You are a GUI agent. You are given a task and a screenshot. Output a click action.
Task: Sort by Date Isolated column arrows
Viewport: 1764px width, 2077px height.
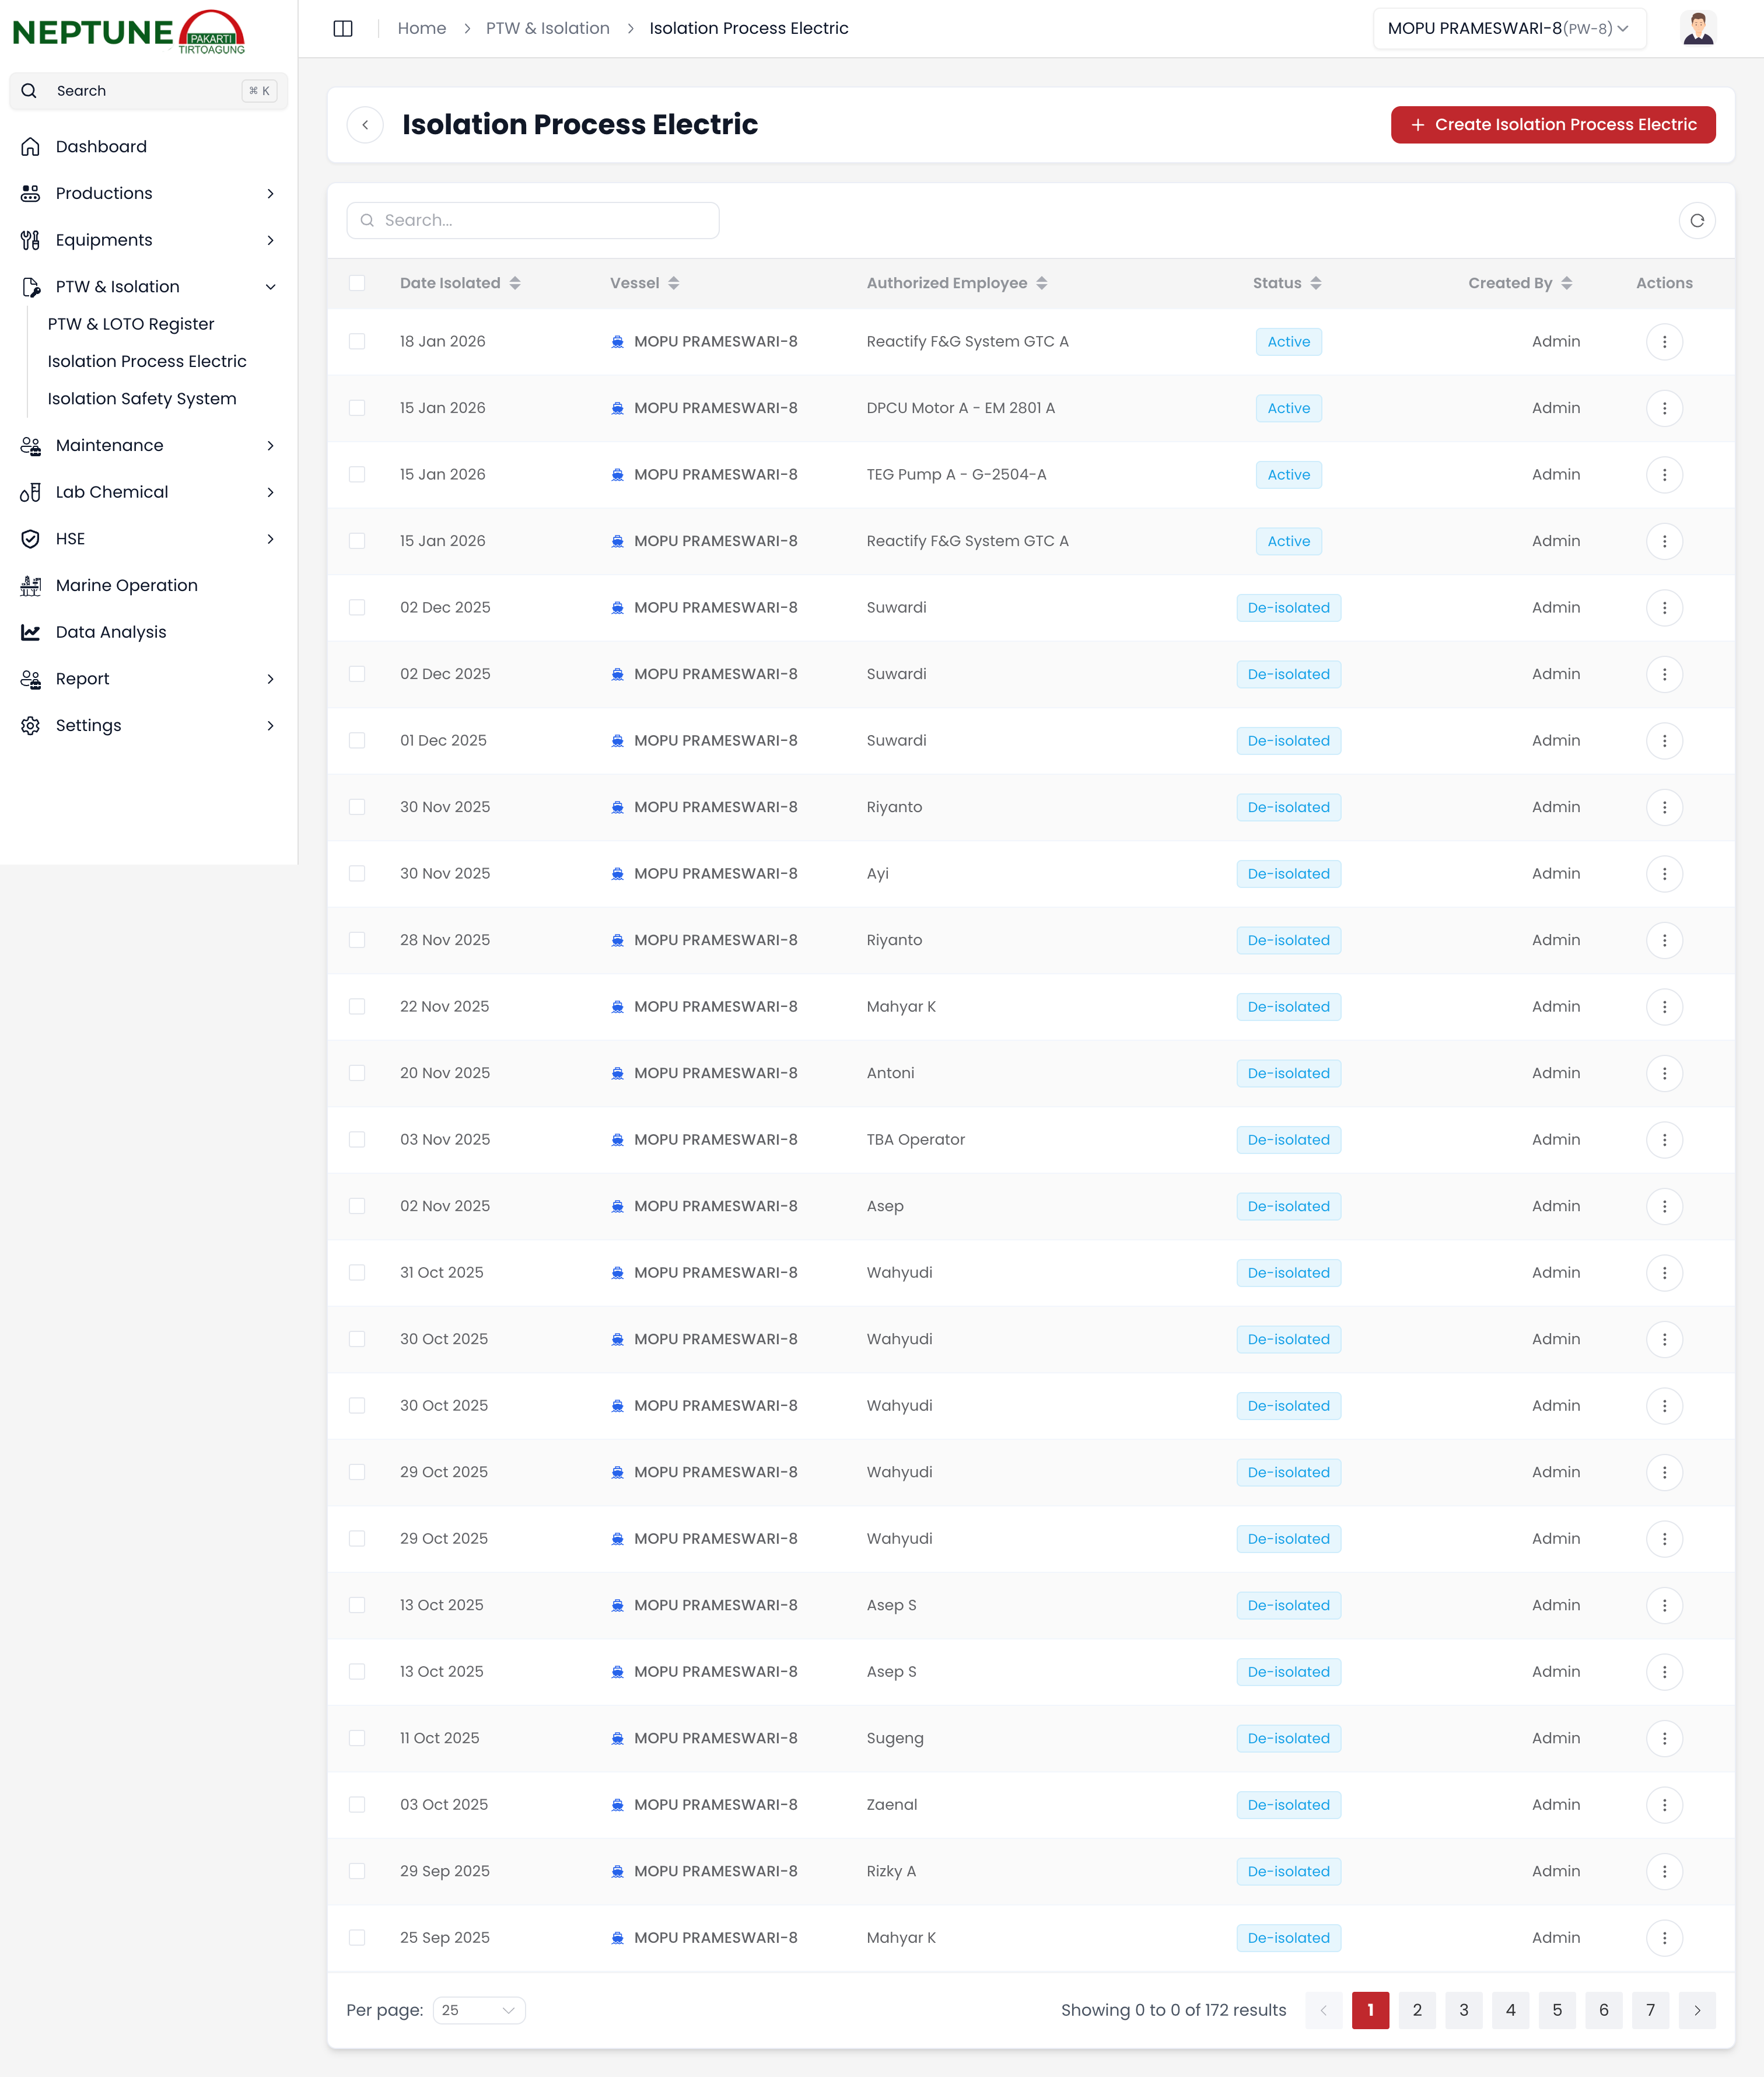[515, 283]
